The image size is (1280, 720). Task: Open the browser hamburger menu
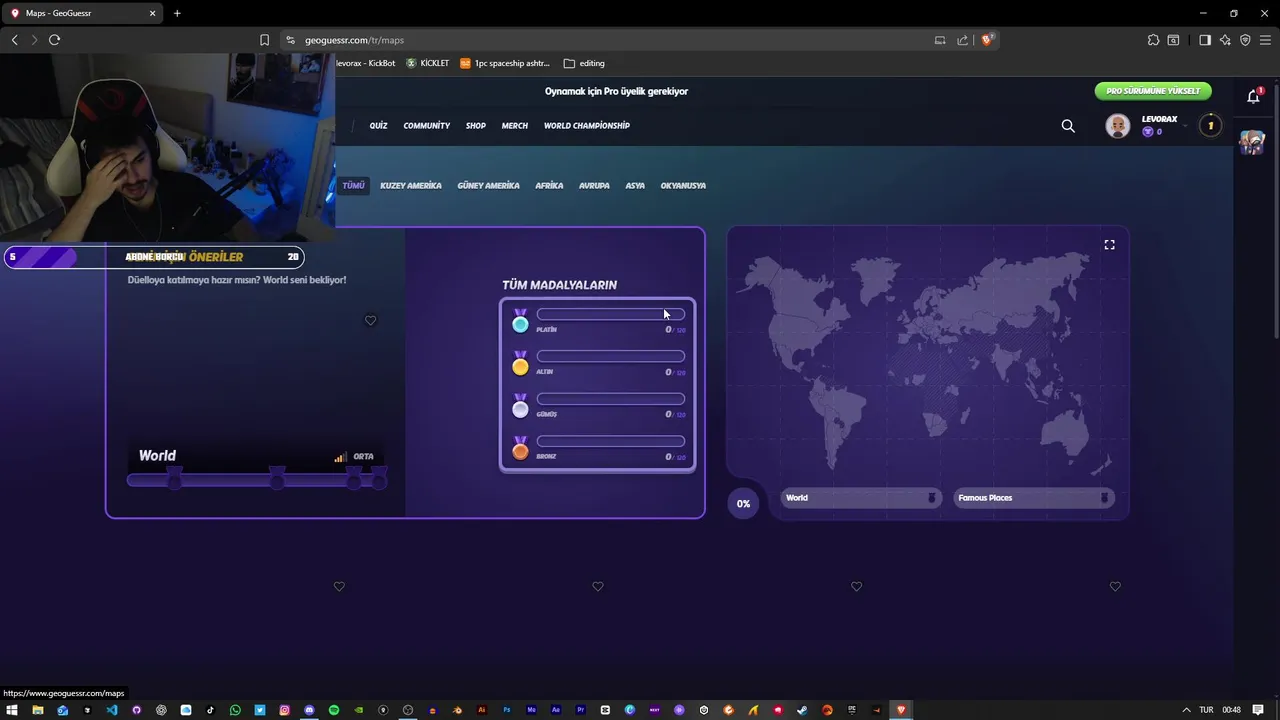click(1265, 40)
